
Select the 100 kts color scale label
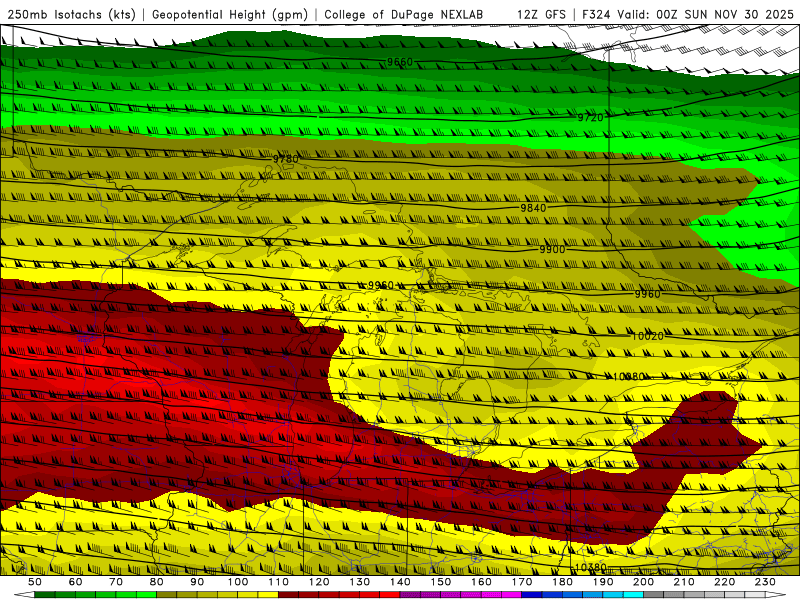click(238, 582)
